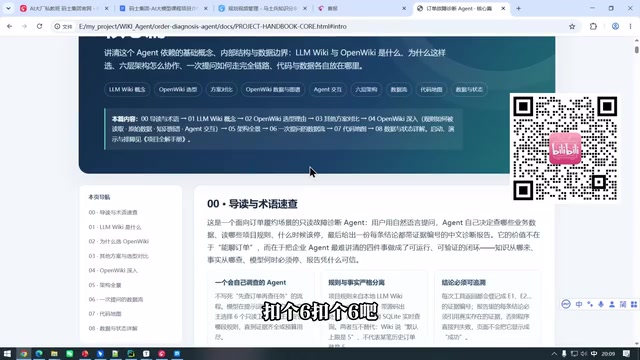Click the 数据与状态 pill
Image resolution: width=640 pixels, height=360 pixels.
click(469, 89)
